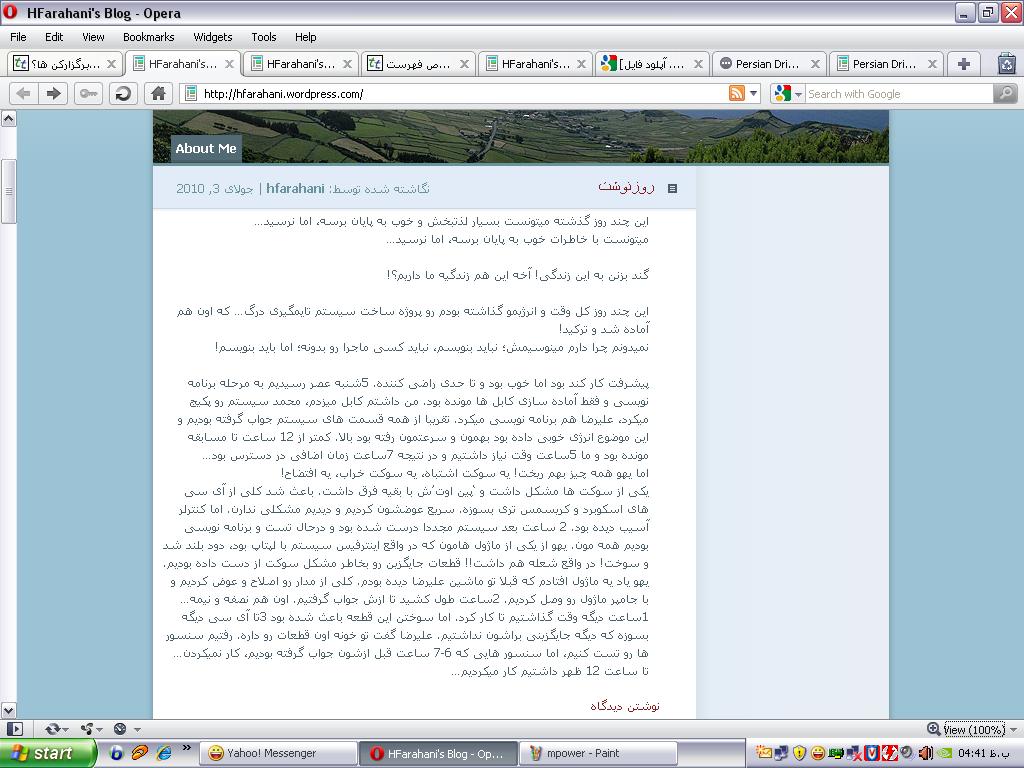Expand the address bar history dropdown arrow
The image size is (1024, 768).
pos(754,93)
